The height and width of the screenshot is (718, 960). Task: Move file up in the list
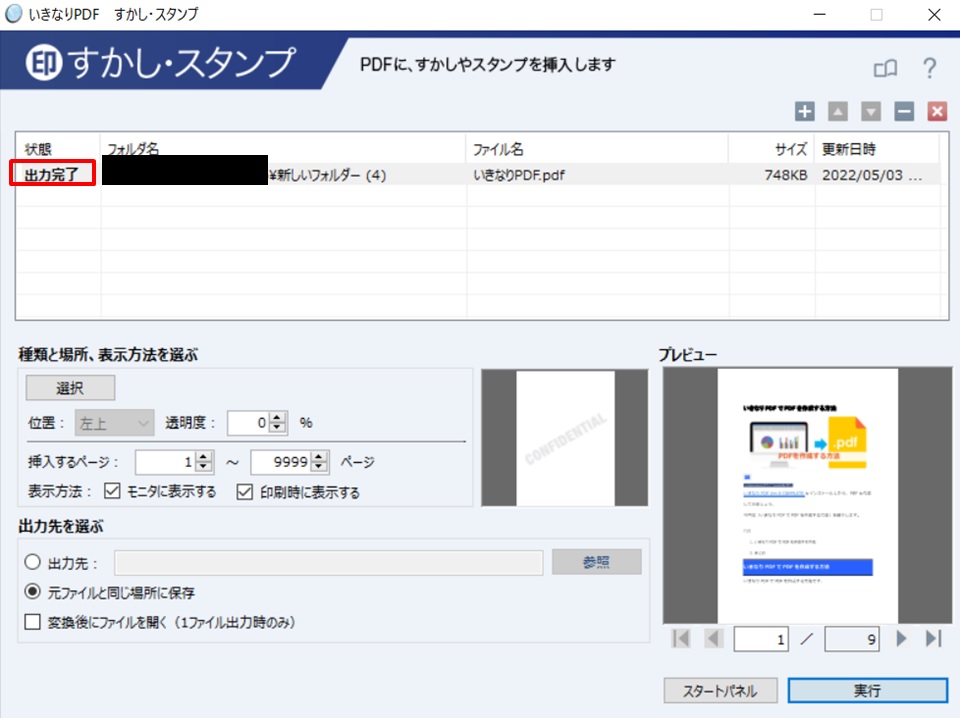click(838, 111)
